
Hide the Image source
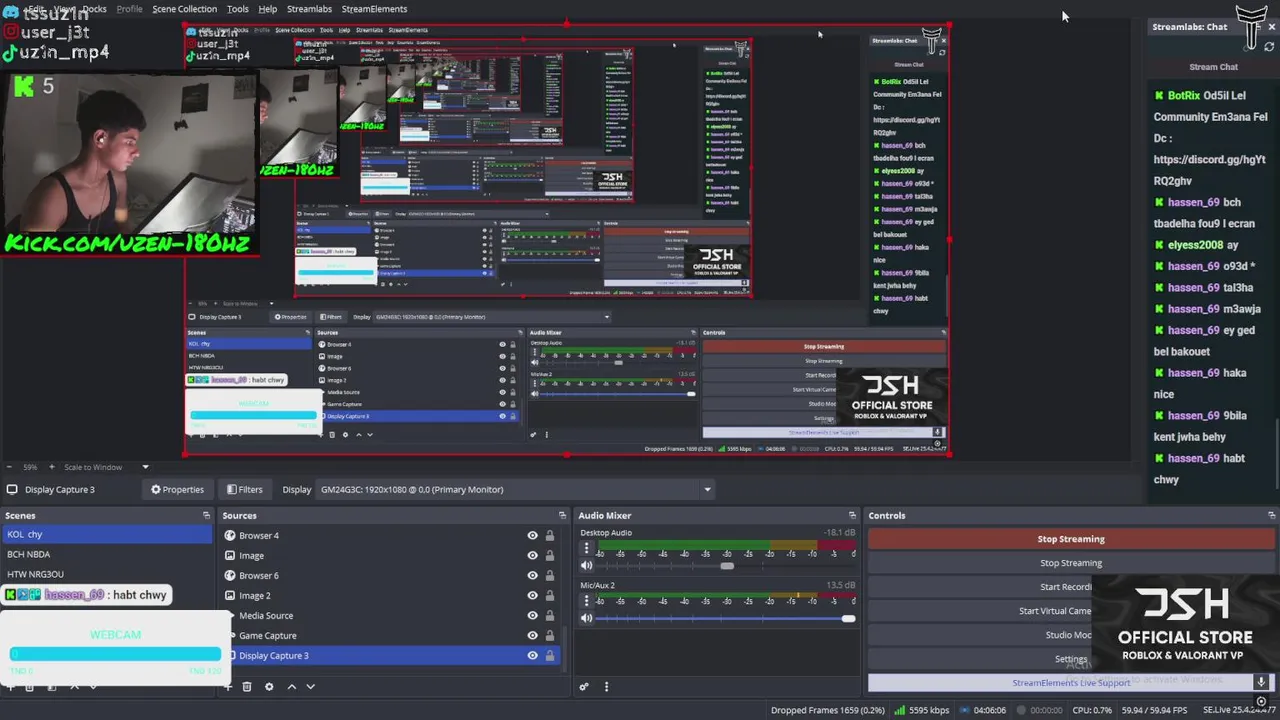(532, 555)
